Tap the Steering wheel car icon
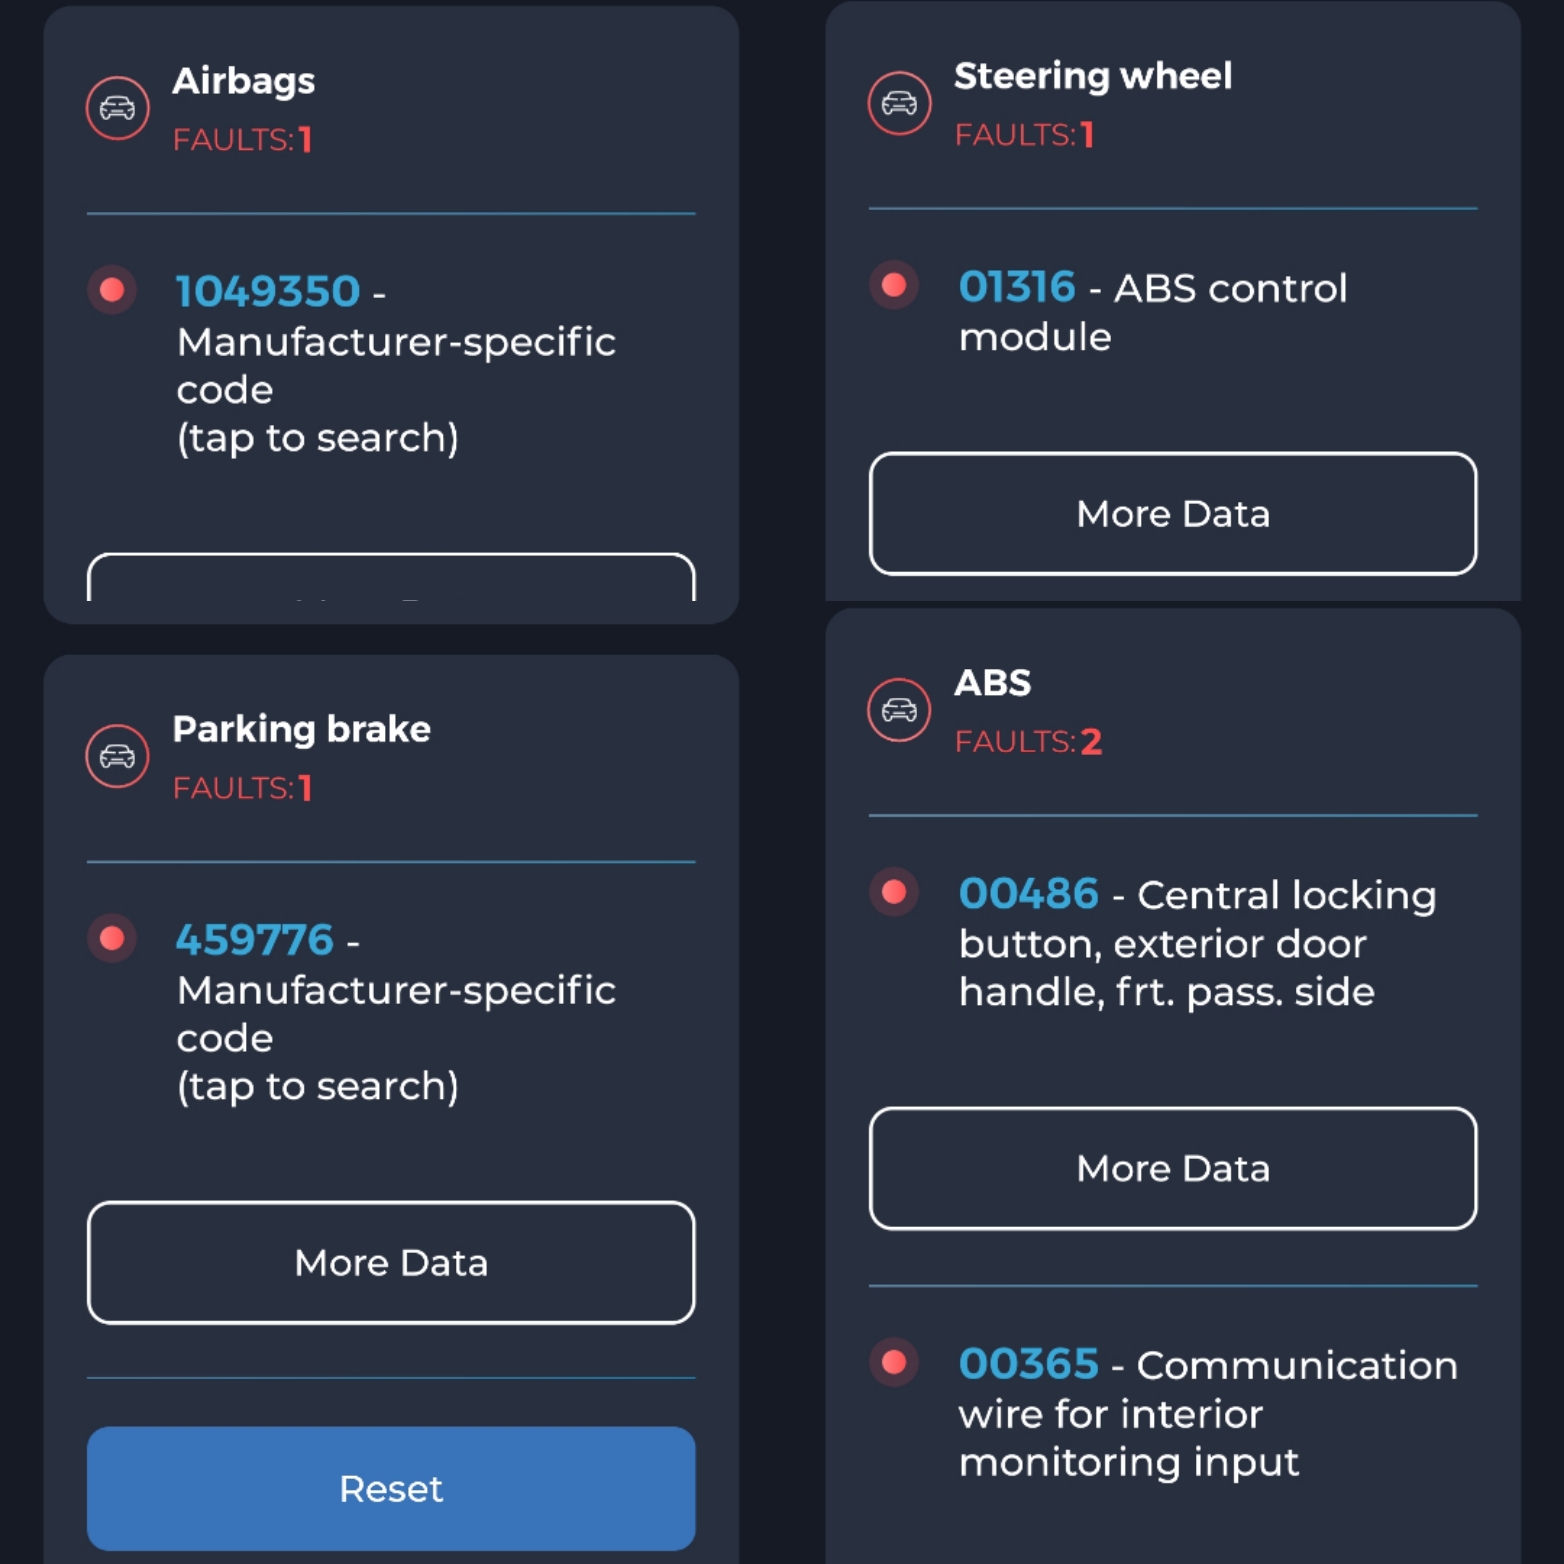 899,103
